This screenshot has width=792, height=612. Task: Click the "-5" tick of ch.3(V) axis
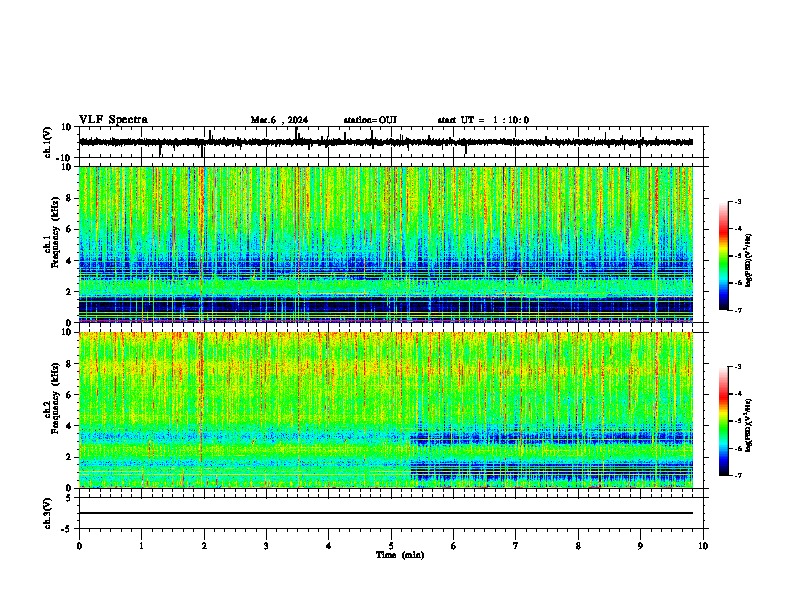click(x=68, y=529)
